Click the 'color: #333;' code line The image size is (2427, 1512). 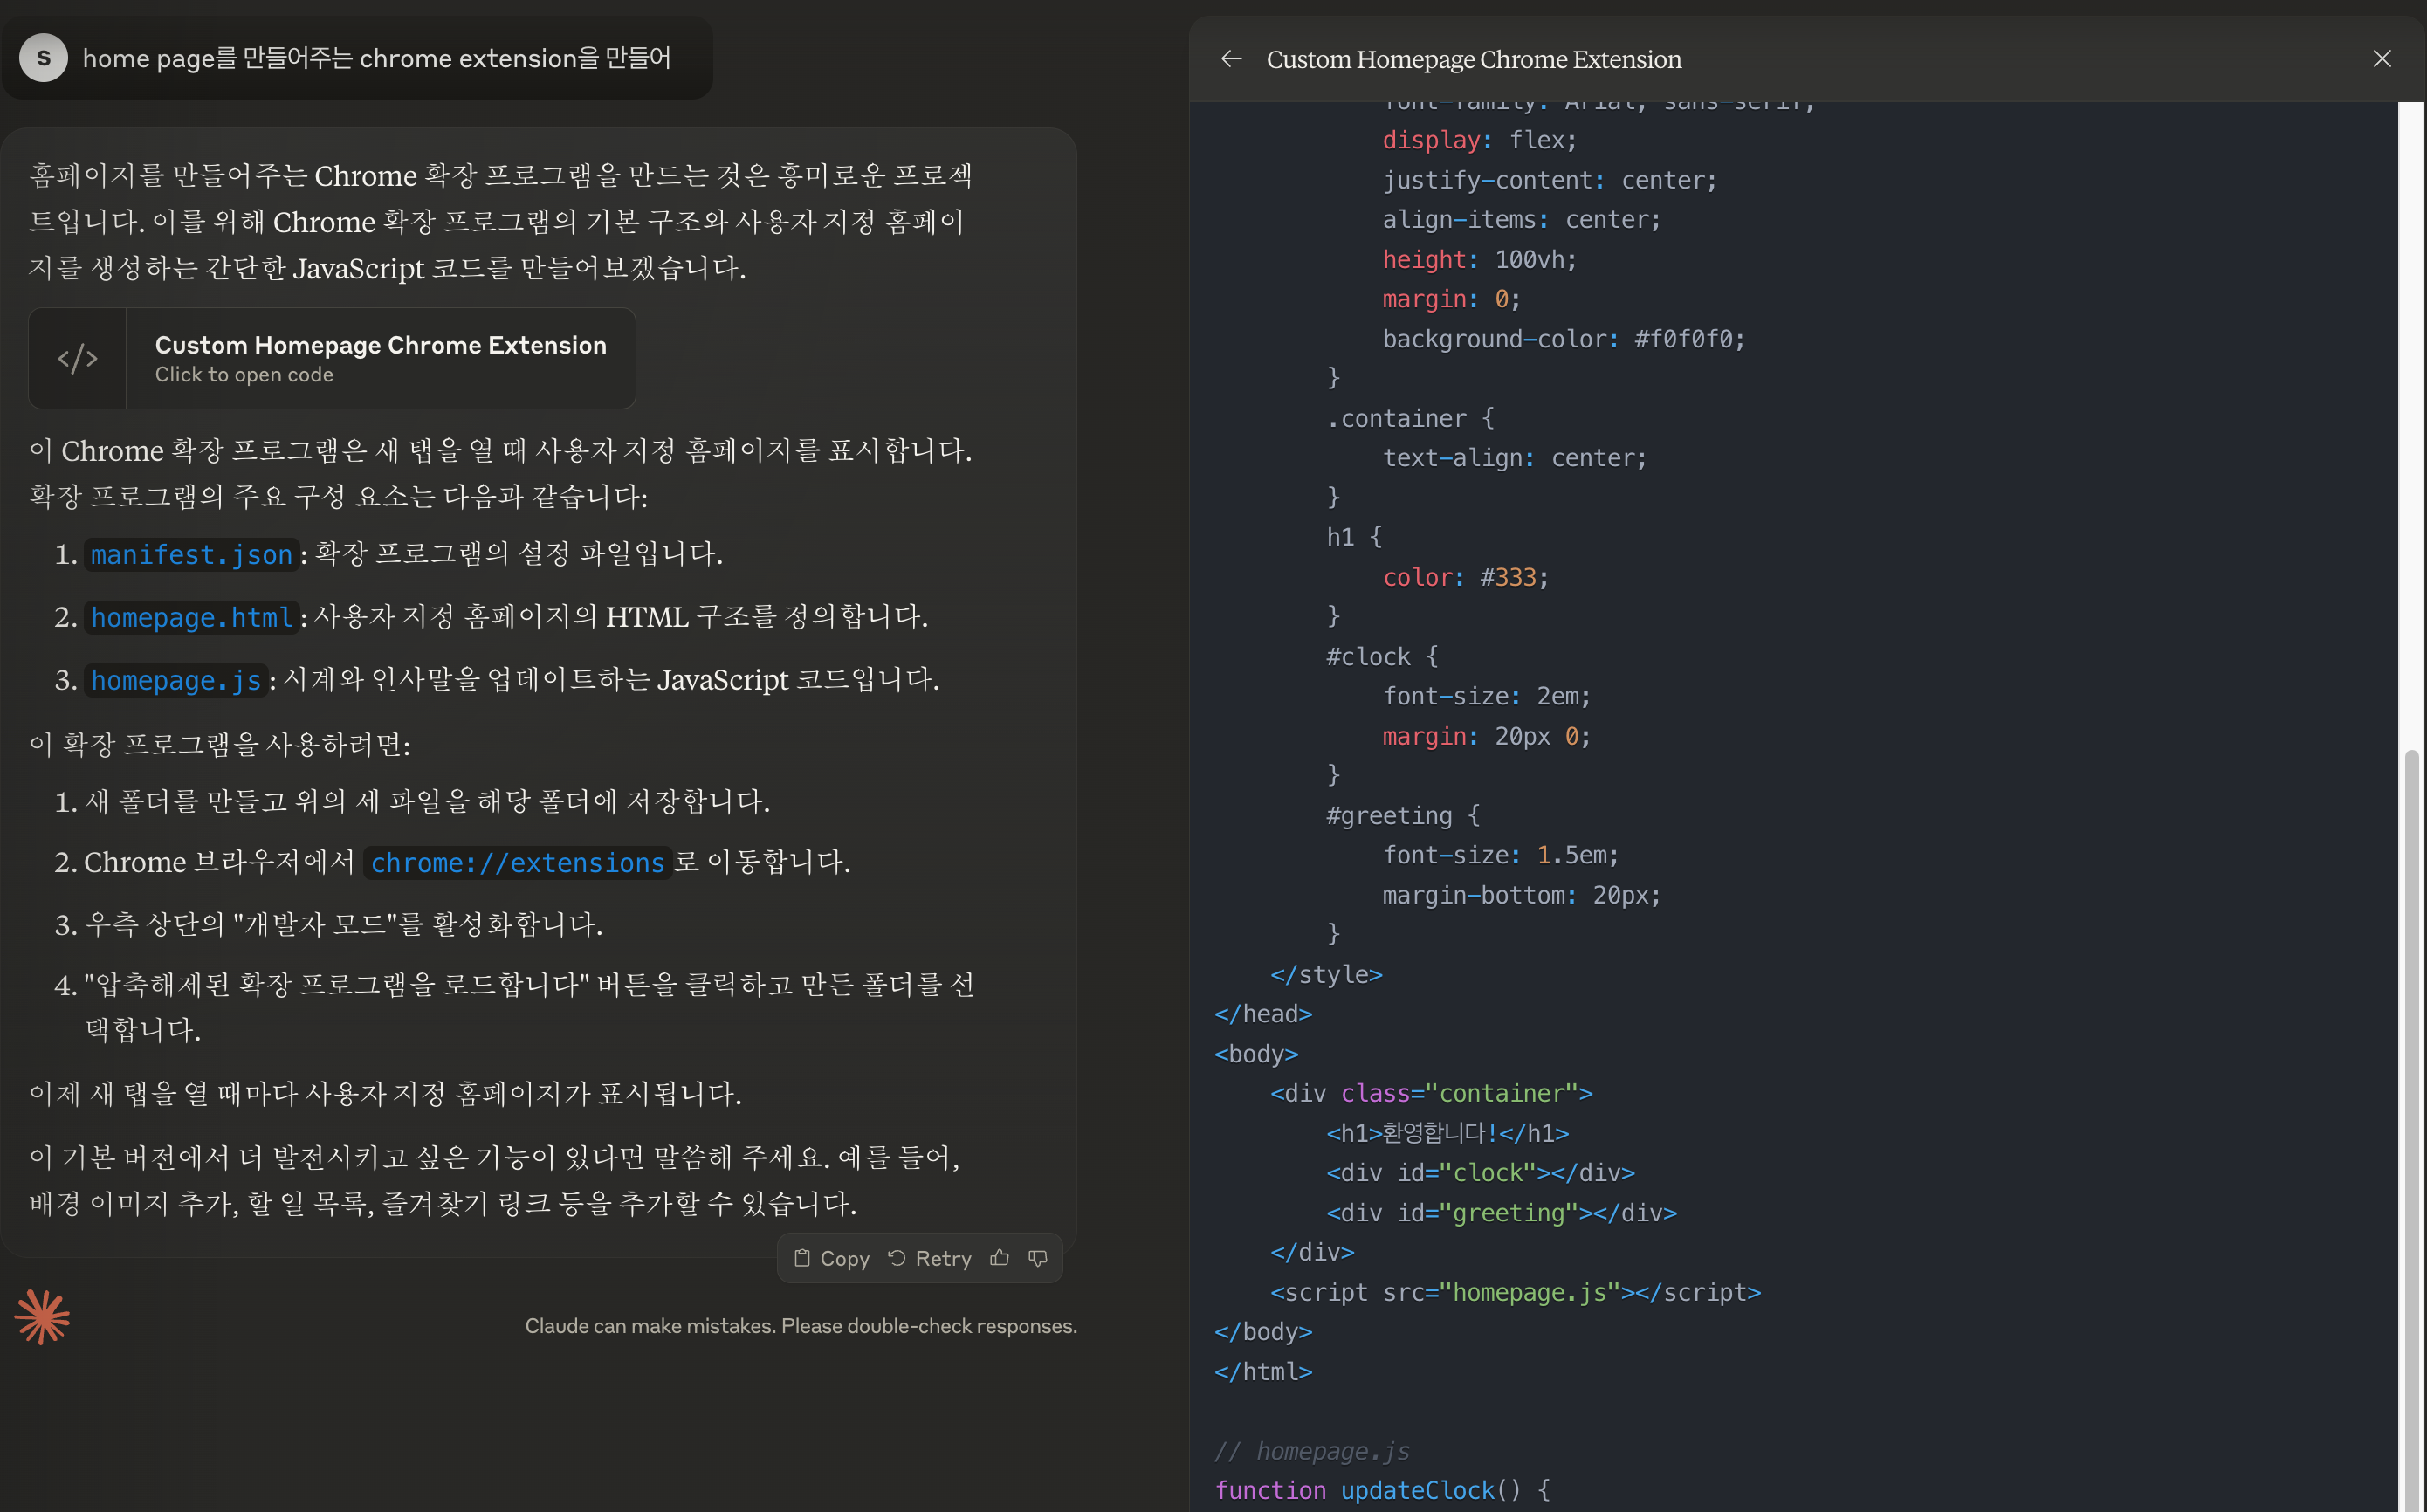click(1465, 577)
